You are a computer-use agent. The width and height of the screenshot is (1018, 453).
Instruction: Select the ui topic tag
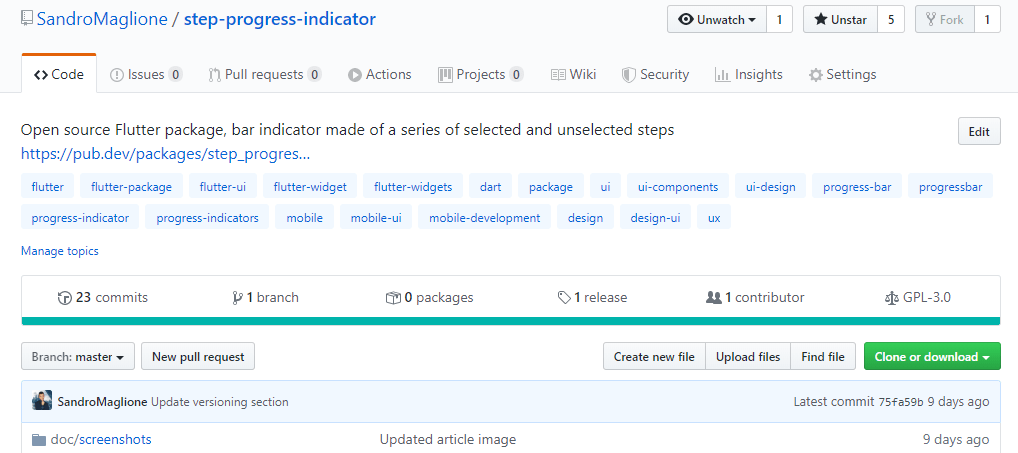605,187
